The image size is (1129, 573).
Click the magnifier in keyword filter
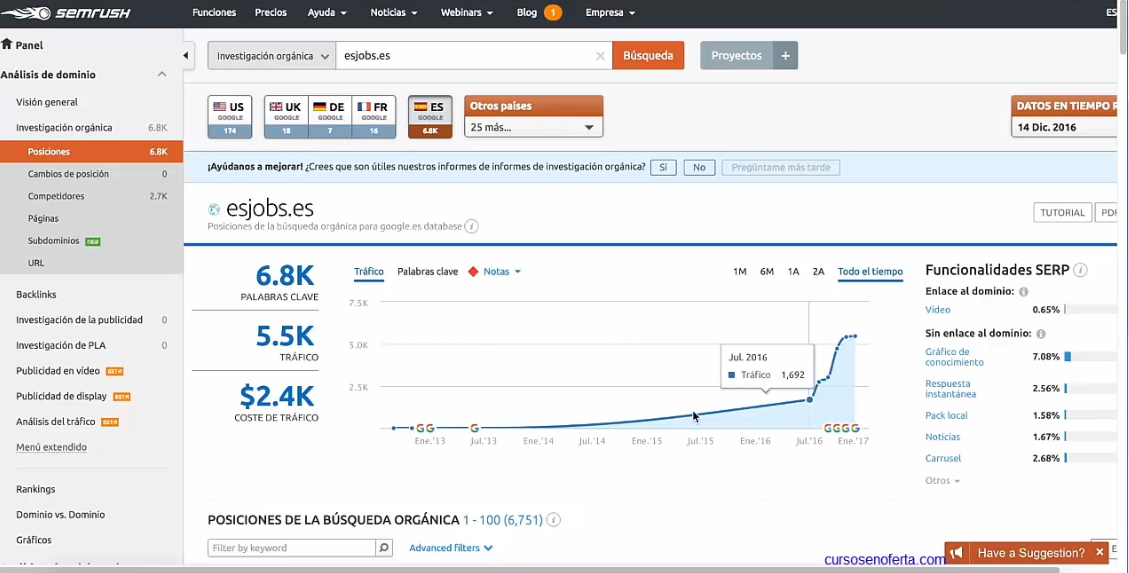pyautogui.click(x=384, y=548)
